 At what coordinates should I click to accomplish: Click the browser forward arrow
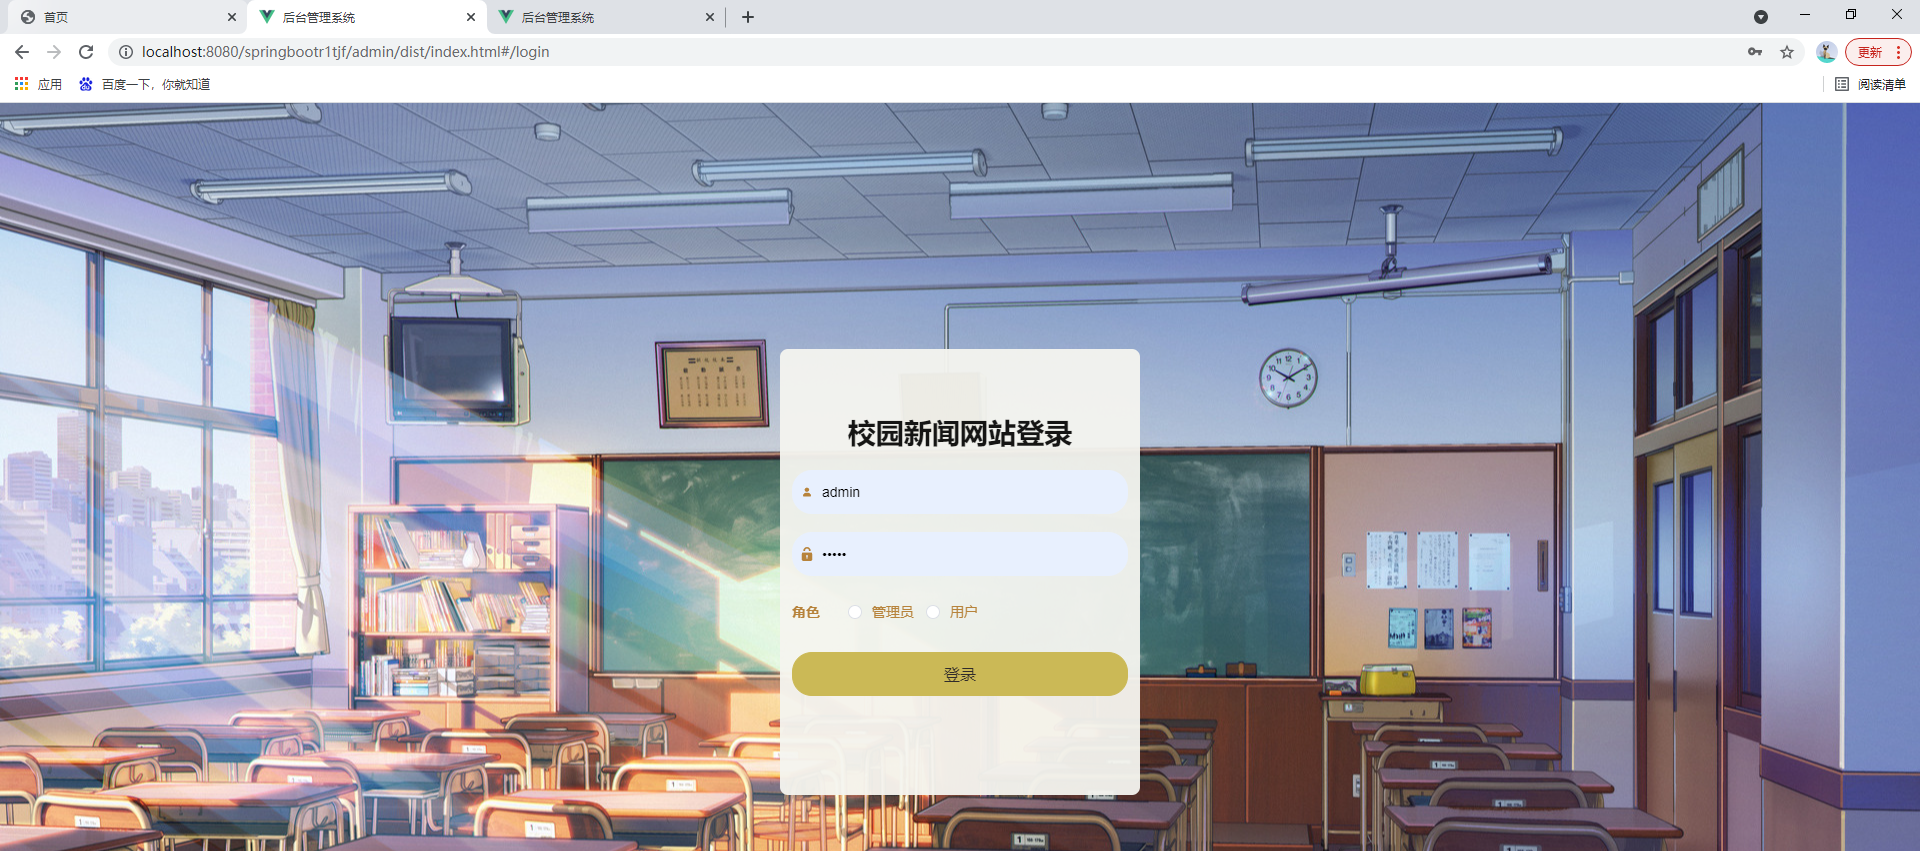[x=54, y=52]
